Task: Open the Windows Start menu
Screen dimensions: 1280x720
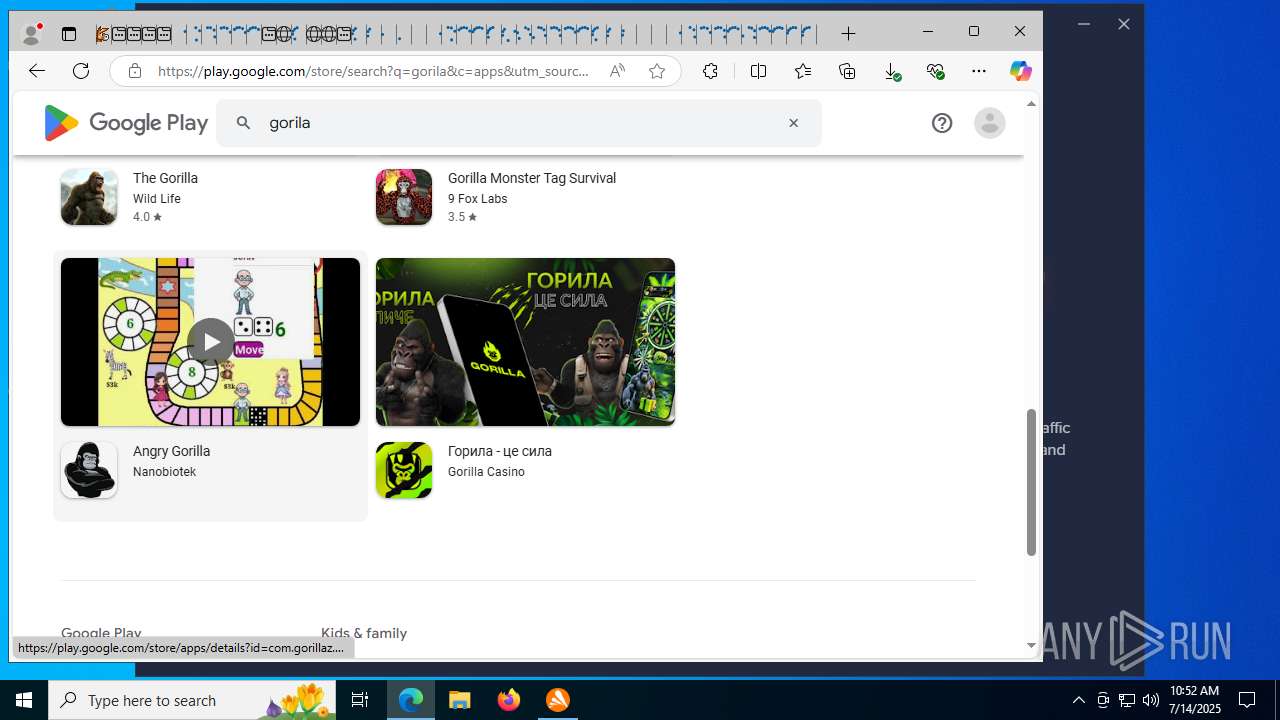Action: 24,700
